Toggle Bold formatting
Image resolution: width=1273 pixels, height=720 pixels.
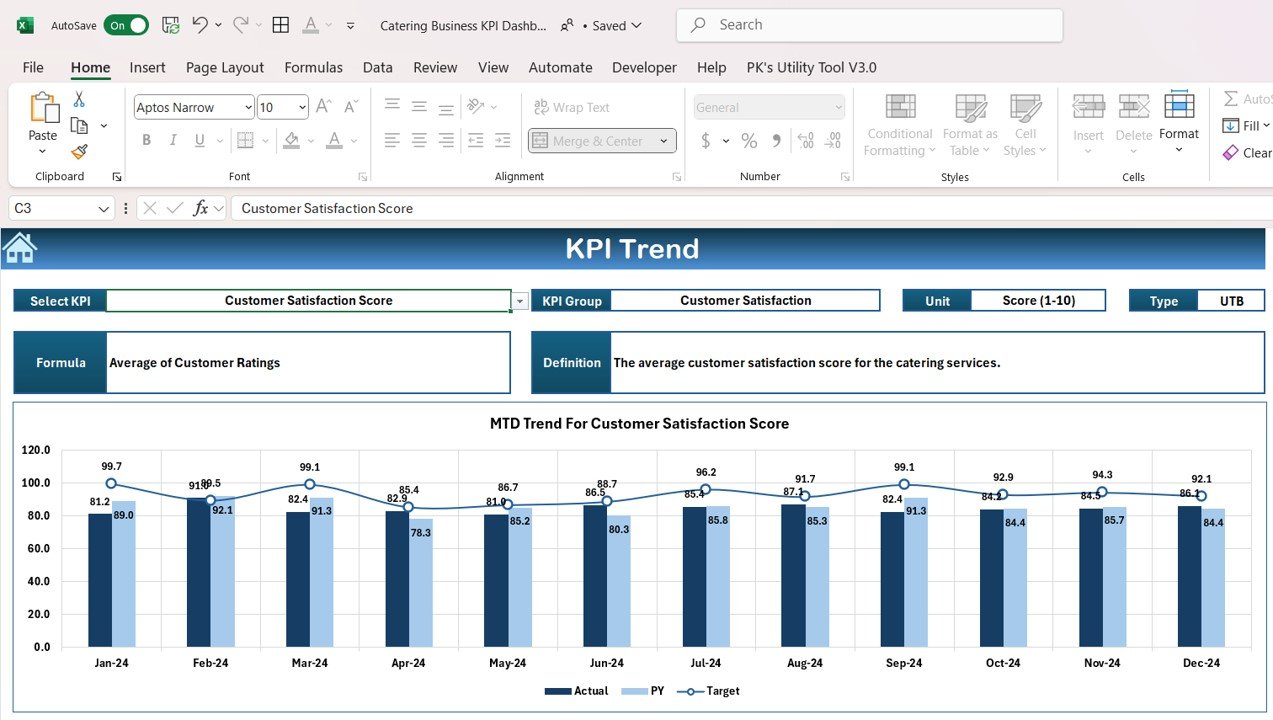click(146, 141)
